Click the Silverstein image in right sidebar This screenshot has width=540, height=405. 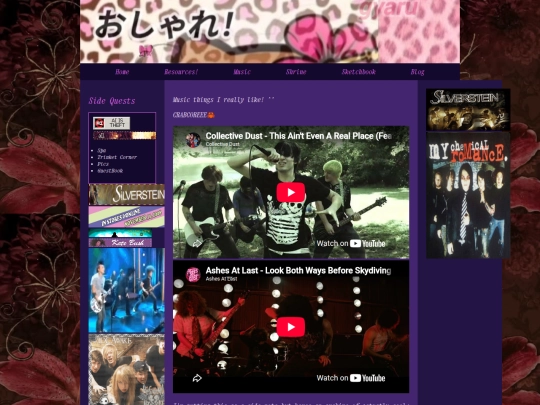[468, 110]
